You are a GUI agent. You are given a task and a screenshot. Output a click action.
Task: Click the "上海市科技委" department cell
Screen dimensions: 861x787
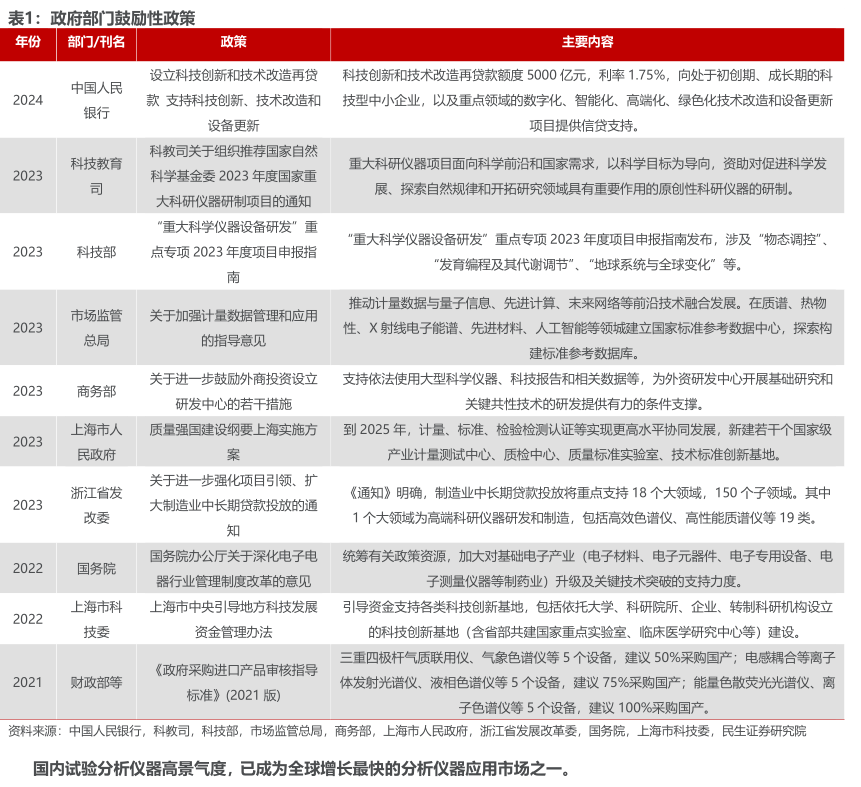click(x=96, y=619)
